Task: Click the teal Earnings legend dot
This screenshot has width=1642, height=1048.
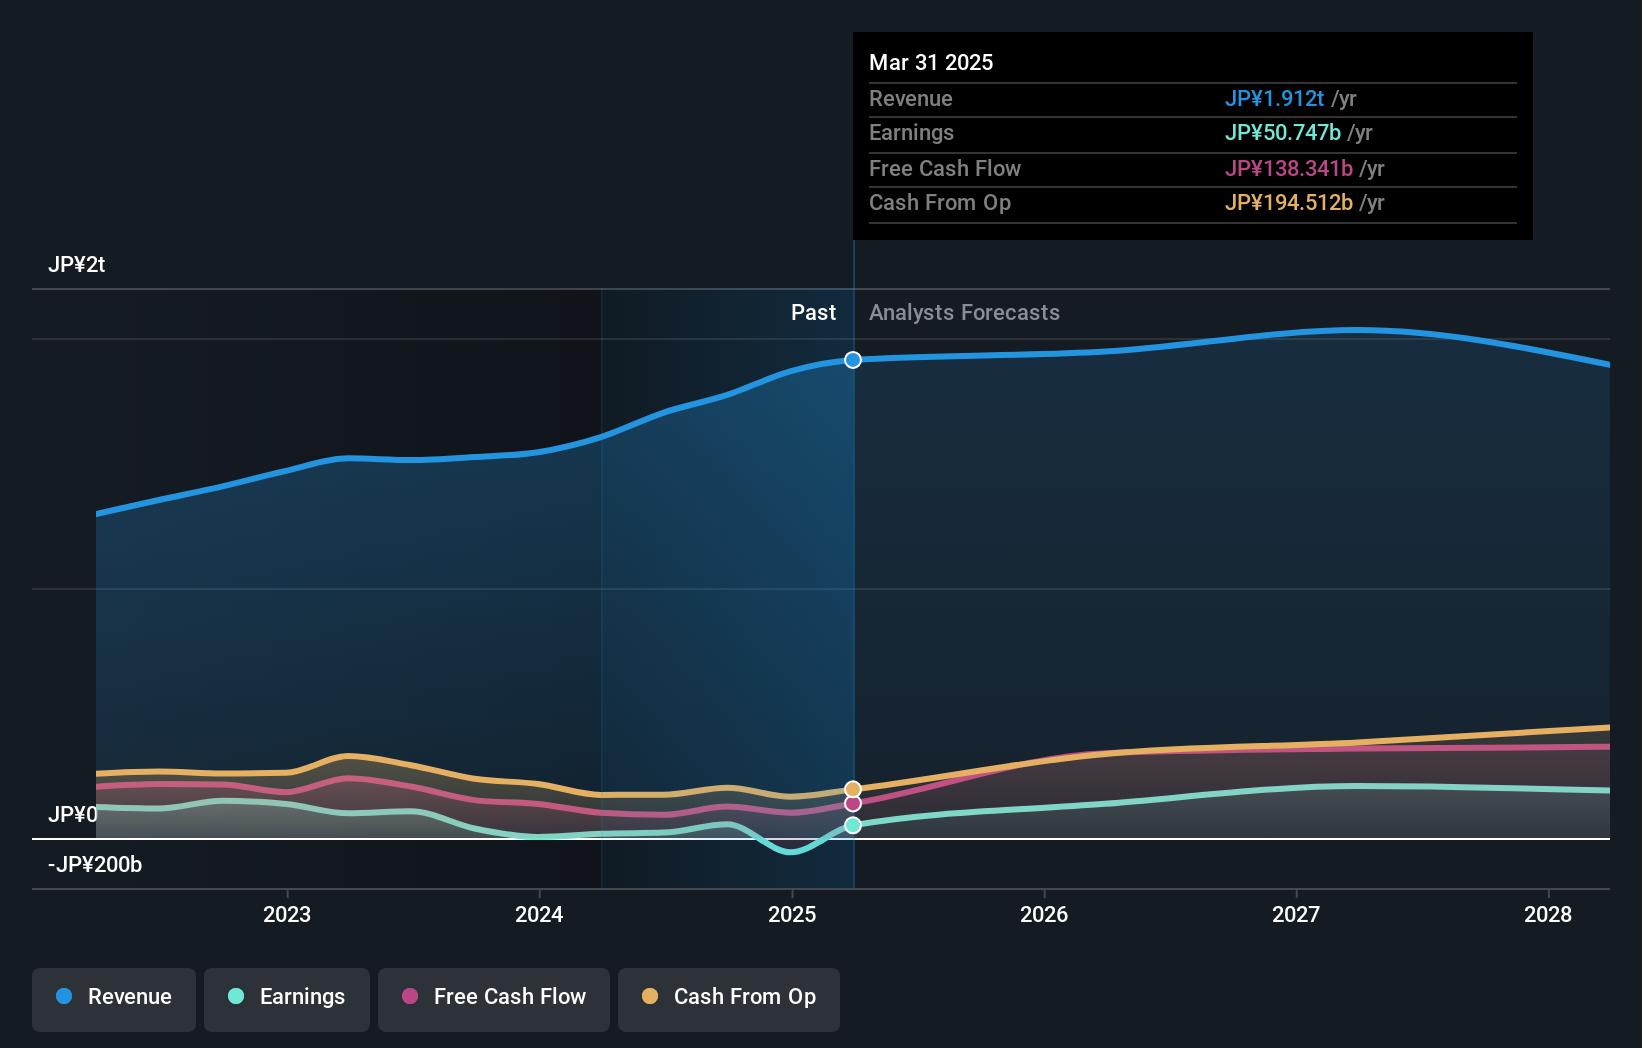Action: click(234, 997)
